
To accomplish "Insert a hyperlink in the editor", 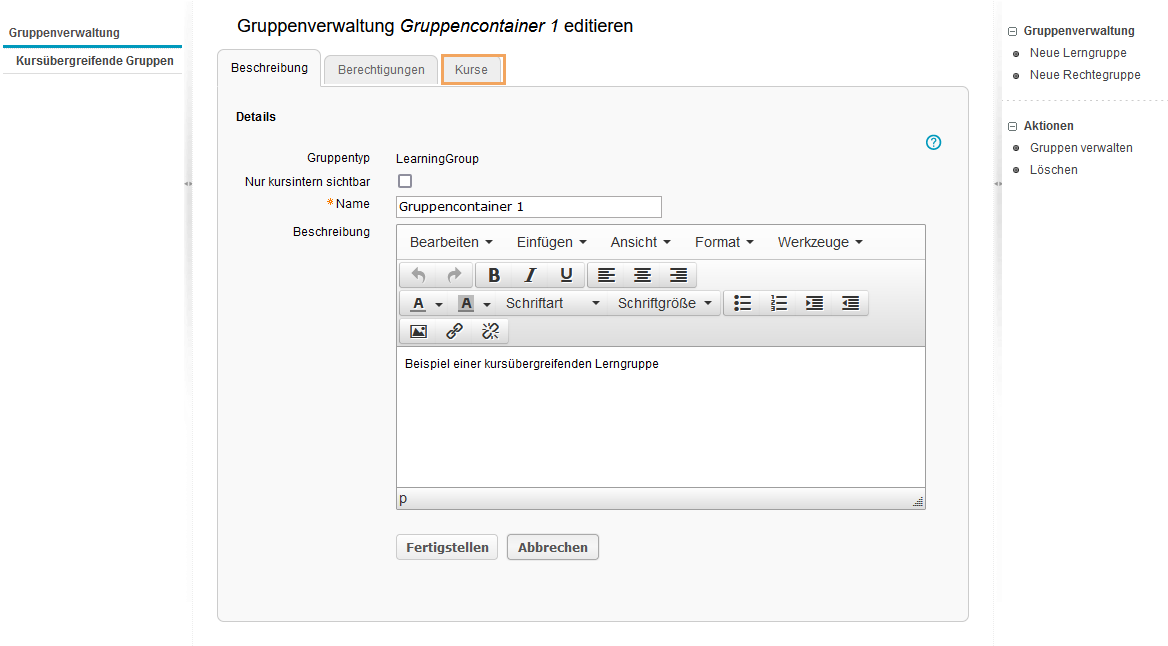I will (x=454, y=331).
